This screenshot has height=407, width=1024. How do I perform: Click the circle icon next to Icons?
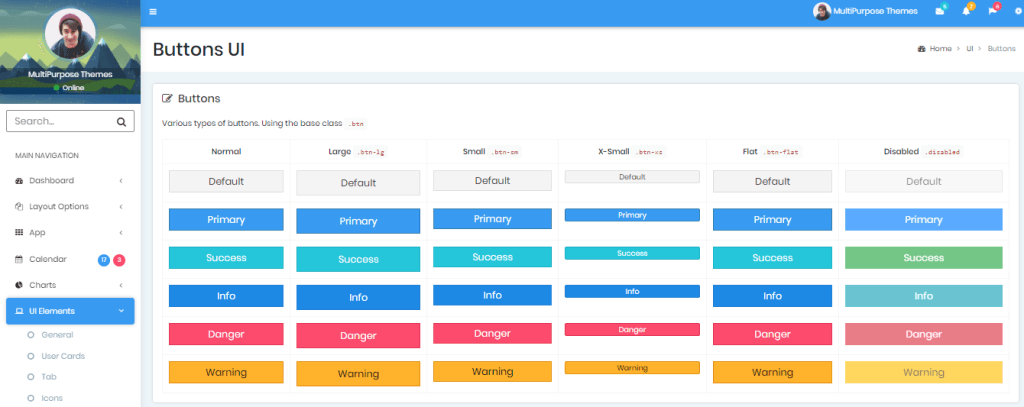[x=31, y=398]
